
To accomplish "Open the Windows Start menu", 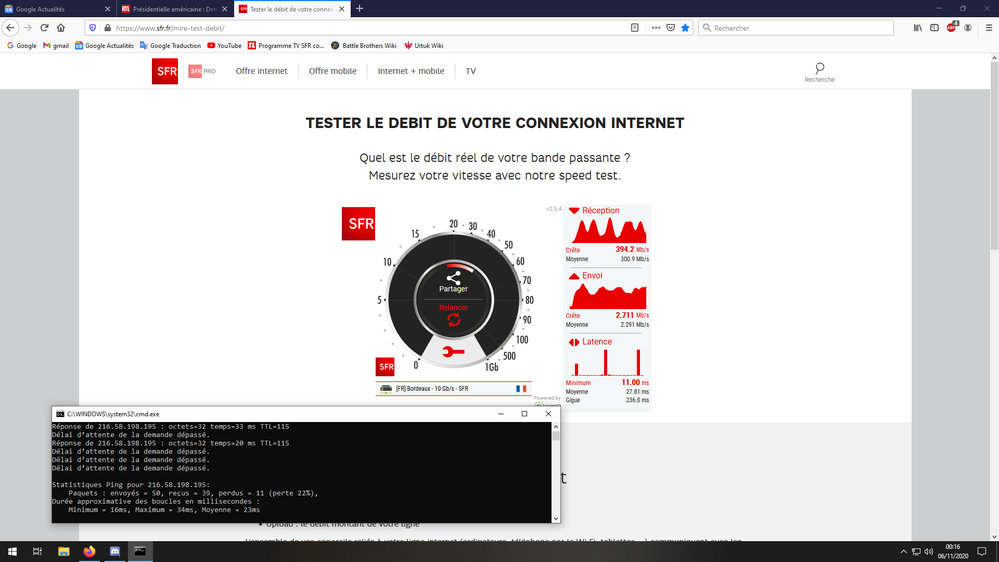I will pos(12,551).
